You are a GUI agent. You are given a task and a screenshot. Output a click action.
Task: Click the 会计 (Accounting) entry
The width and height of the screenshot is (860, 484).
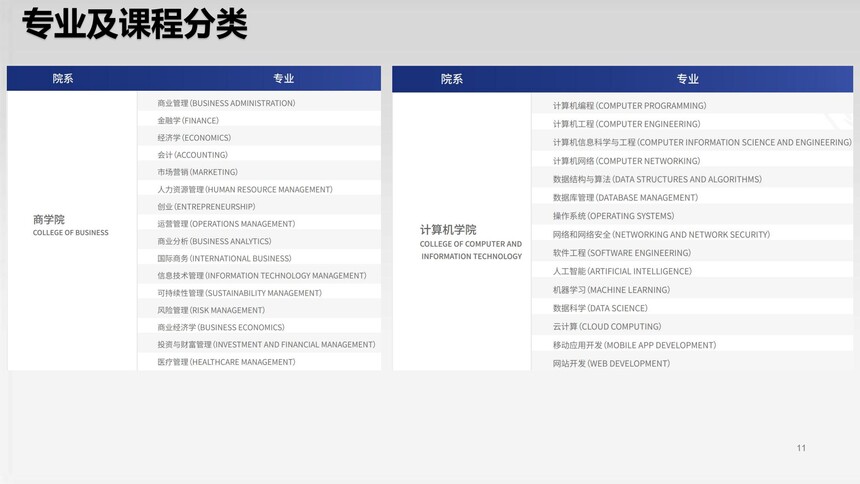[x=192, y=155]
